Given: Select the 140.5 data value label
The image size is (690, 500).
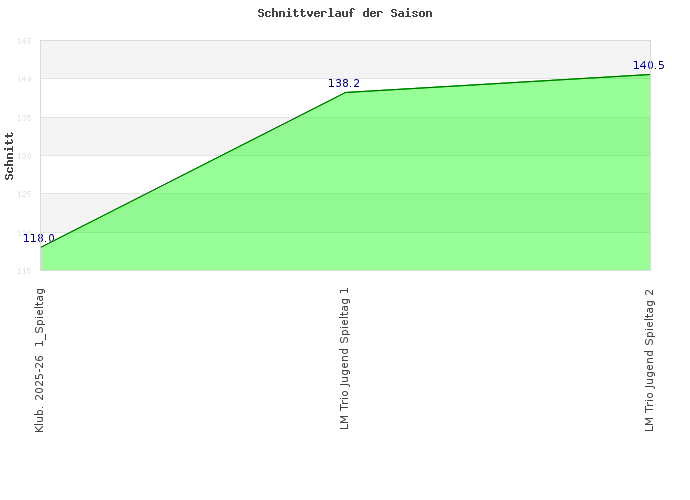Looking at the screenshot, I should pyautogui.click(x=648, y=65).
